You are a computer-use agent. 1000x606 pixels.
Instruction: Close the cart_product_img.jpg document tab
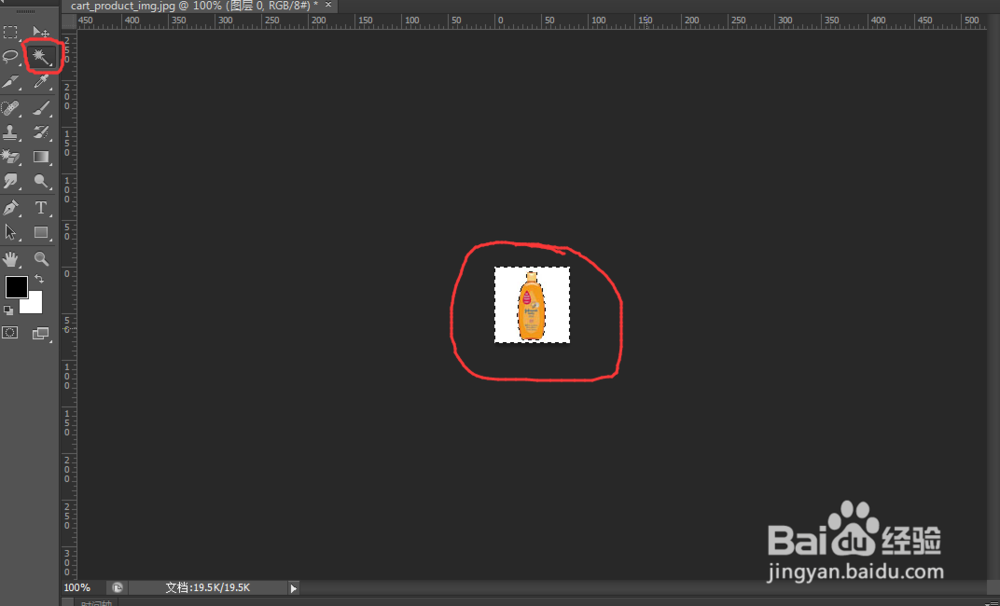click(x=328, y=5)
